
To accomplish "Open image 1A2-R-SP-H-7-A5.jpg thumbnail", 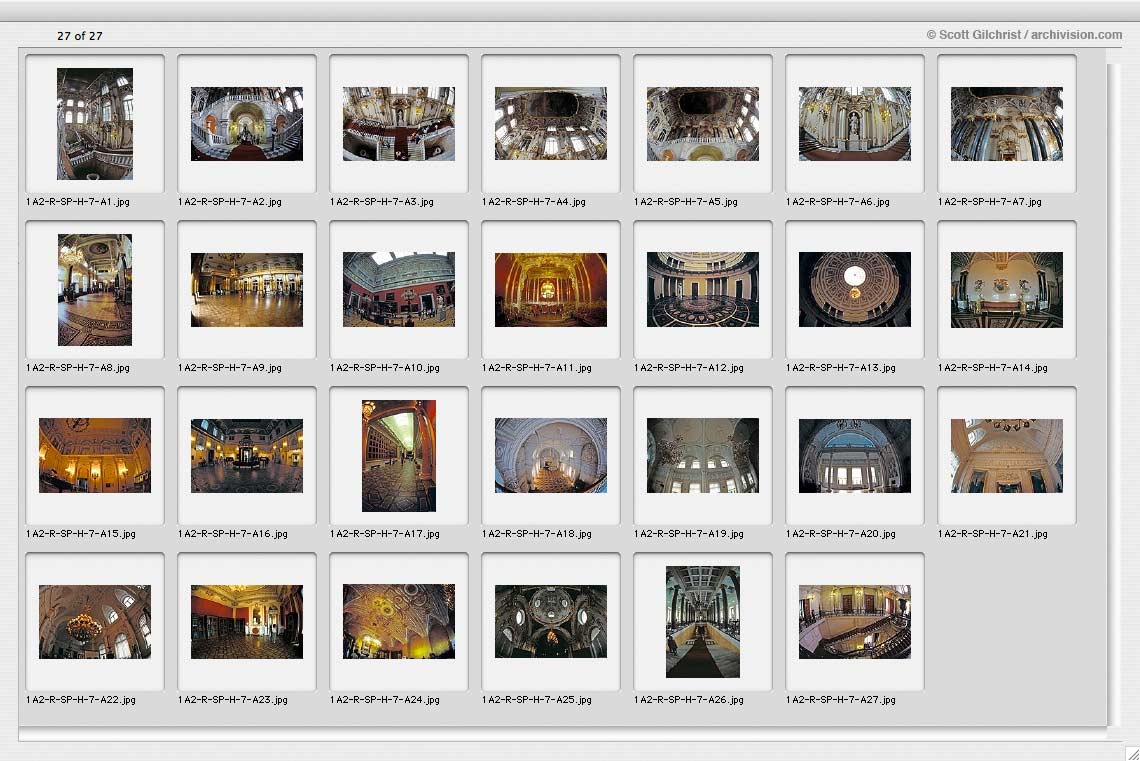I will point(702,124).
